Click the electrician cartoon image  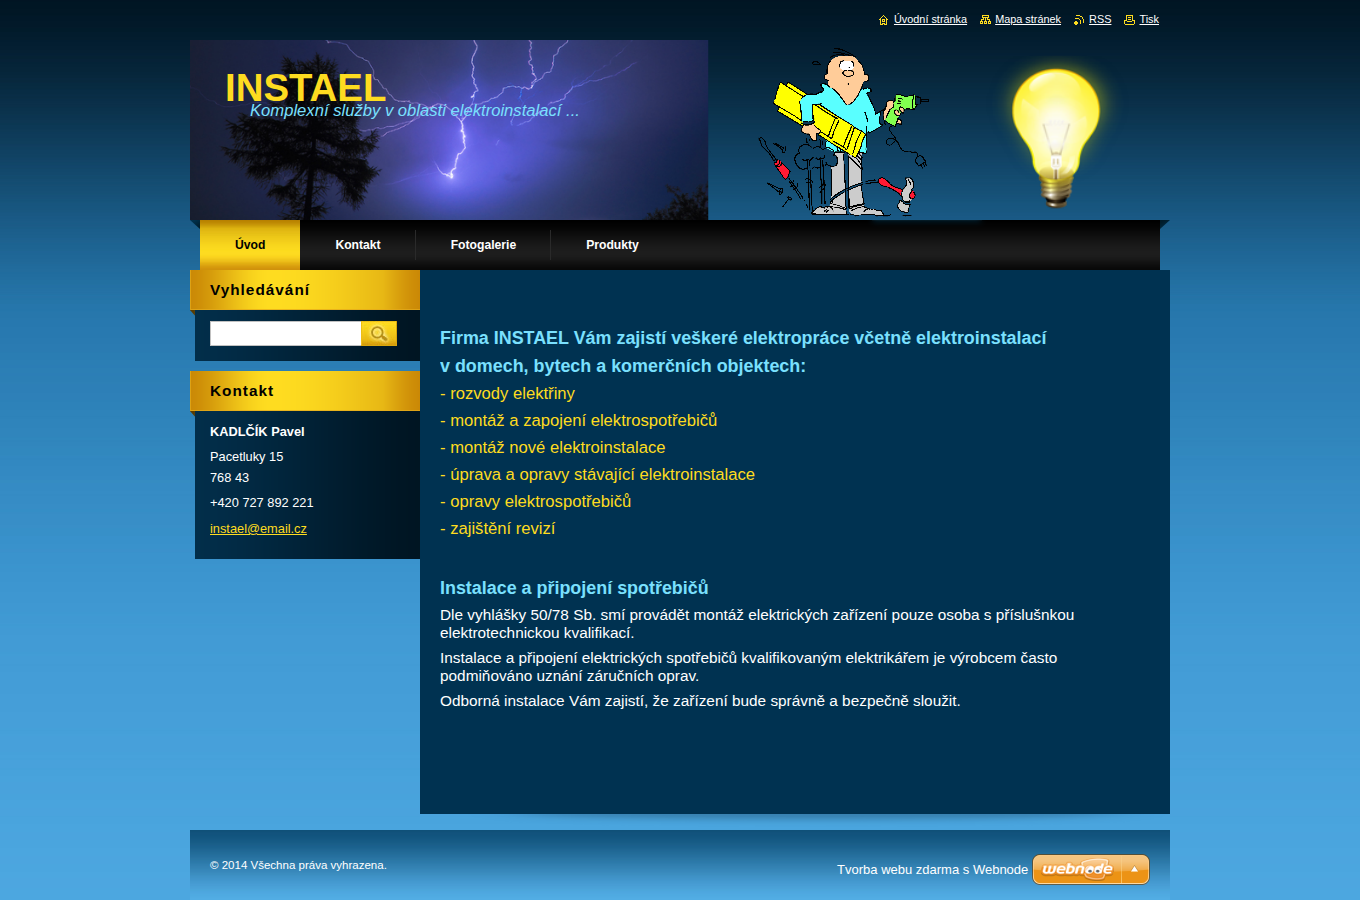click(x=843, y=132)
